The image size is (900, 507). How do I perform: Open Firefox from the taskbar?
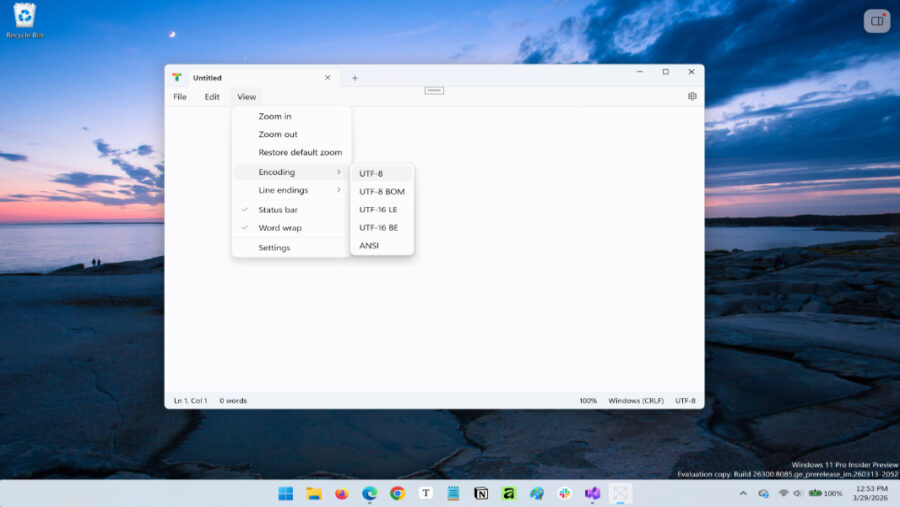click(341, 493)
